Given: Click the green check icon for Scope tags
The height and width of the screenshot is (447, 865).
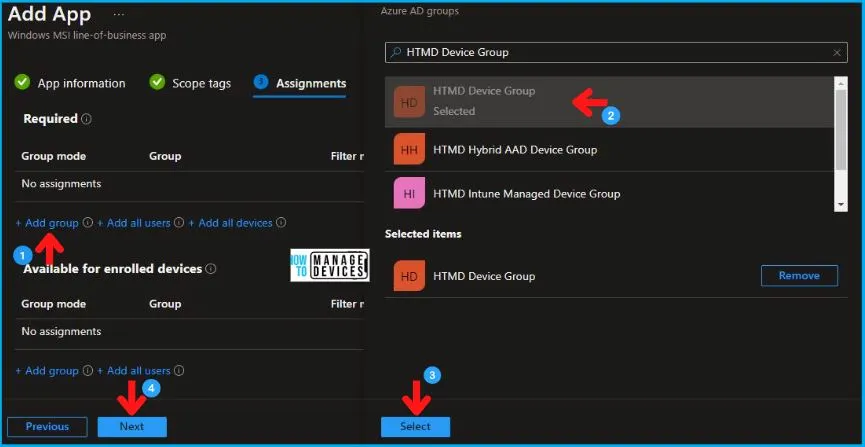Looking at the screenshot, I should coord(157,83).
